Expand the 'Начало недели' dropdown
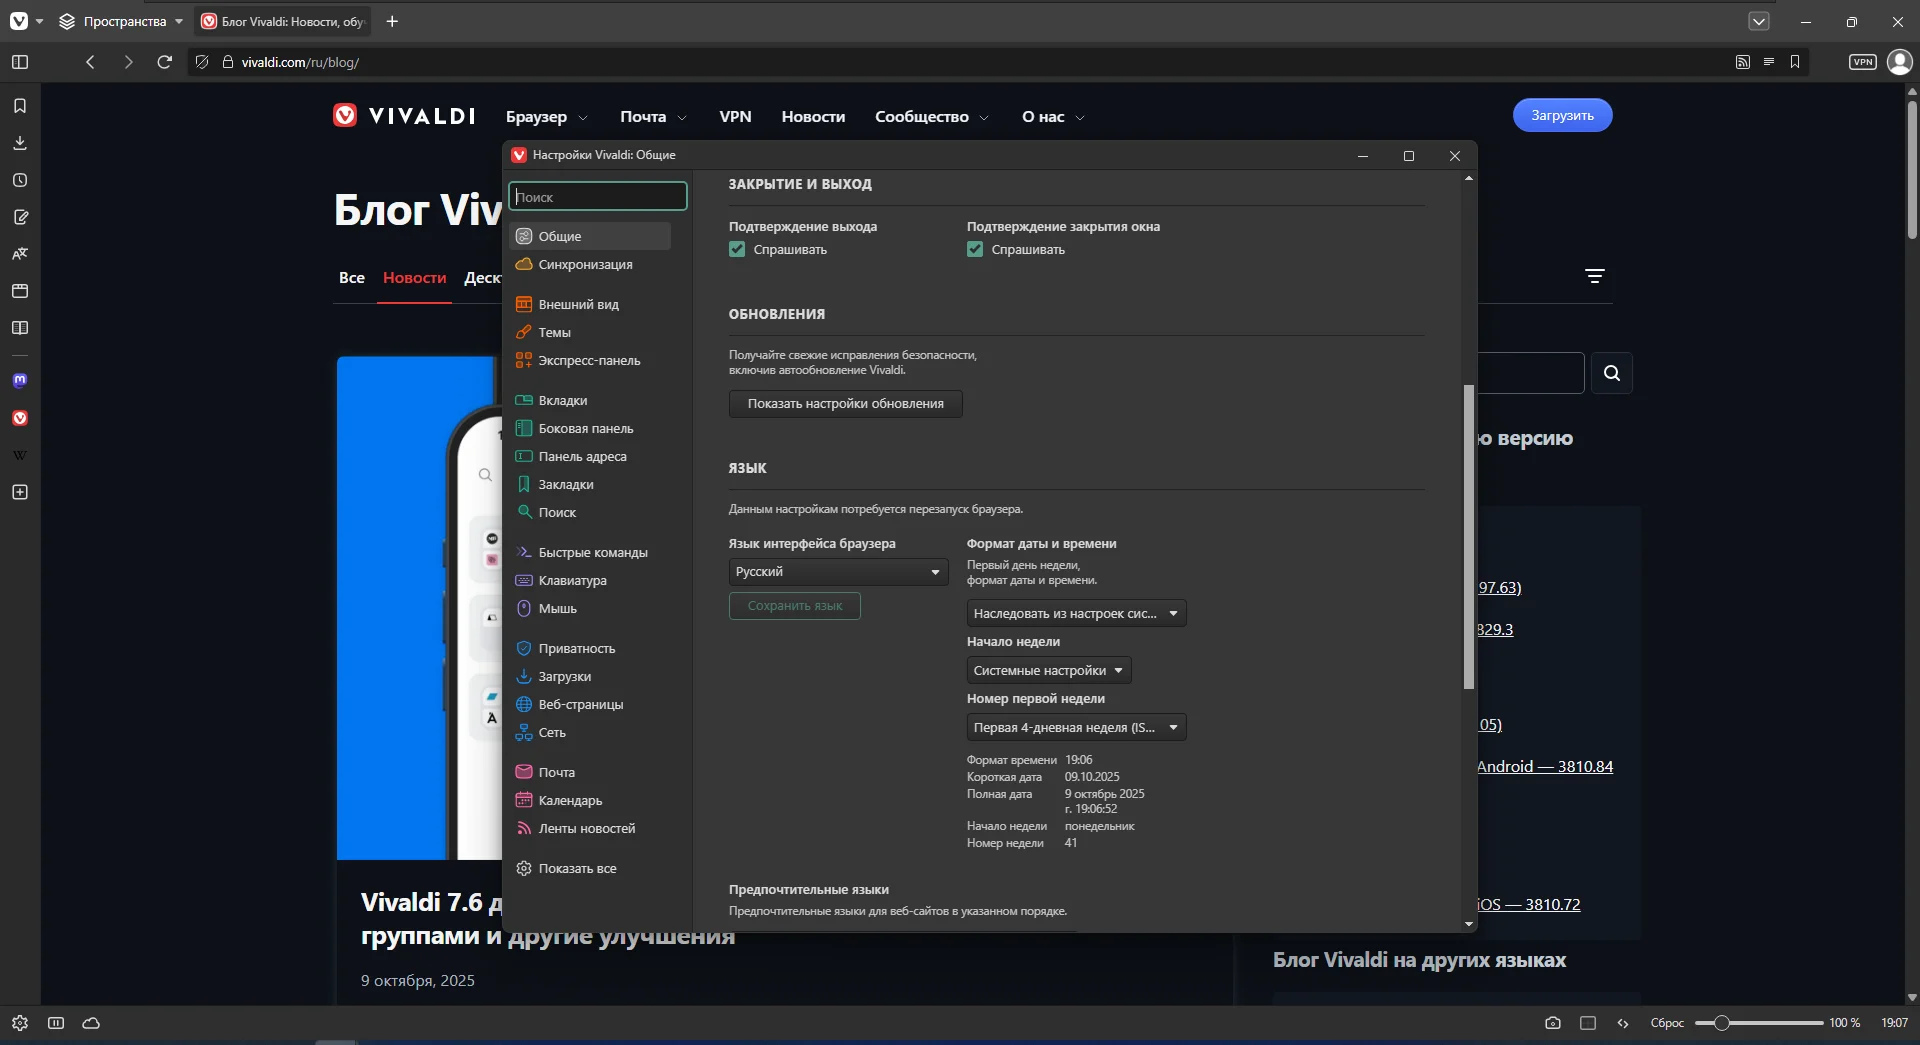The image size is (1920, 1045). tap(1048, 670)
